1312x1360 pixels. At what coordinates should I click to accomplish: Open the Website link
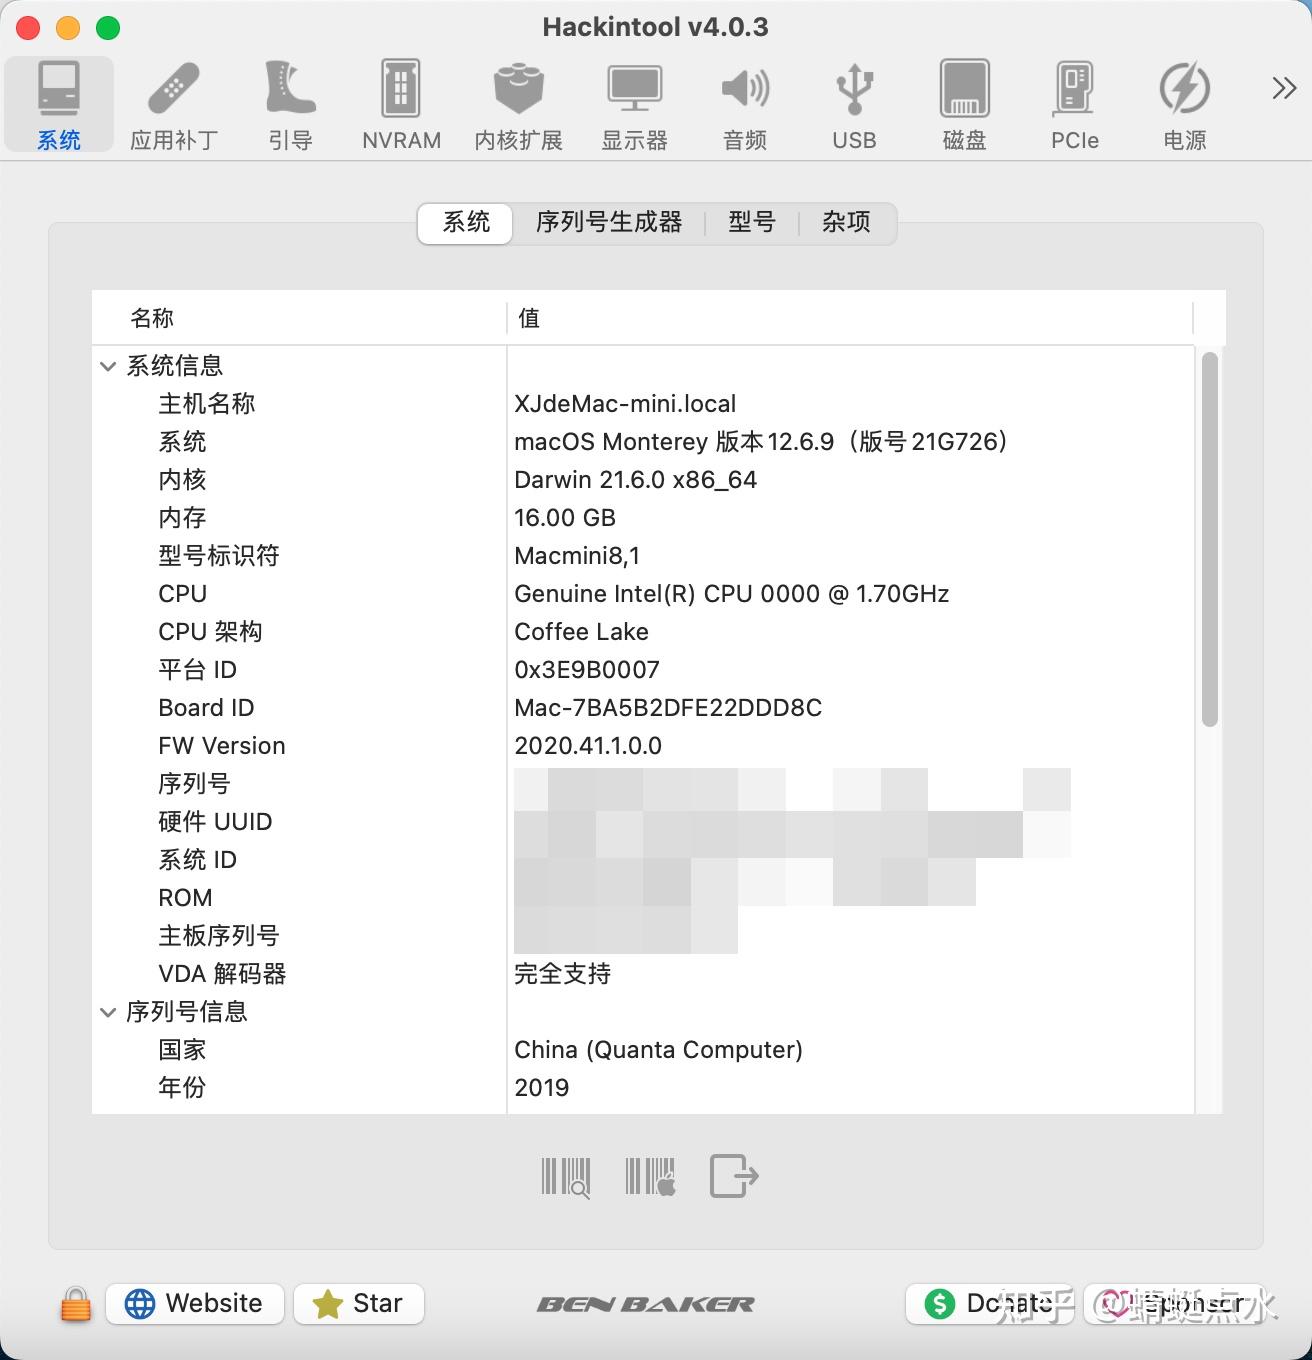point(194,1303)
